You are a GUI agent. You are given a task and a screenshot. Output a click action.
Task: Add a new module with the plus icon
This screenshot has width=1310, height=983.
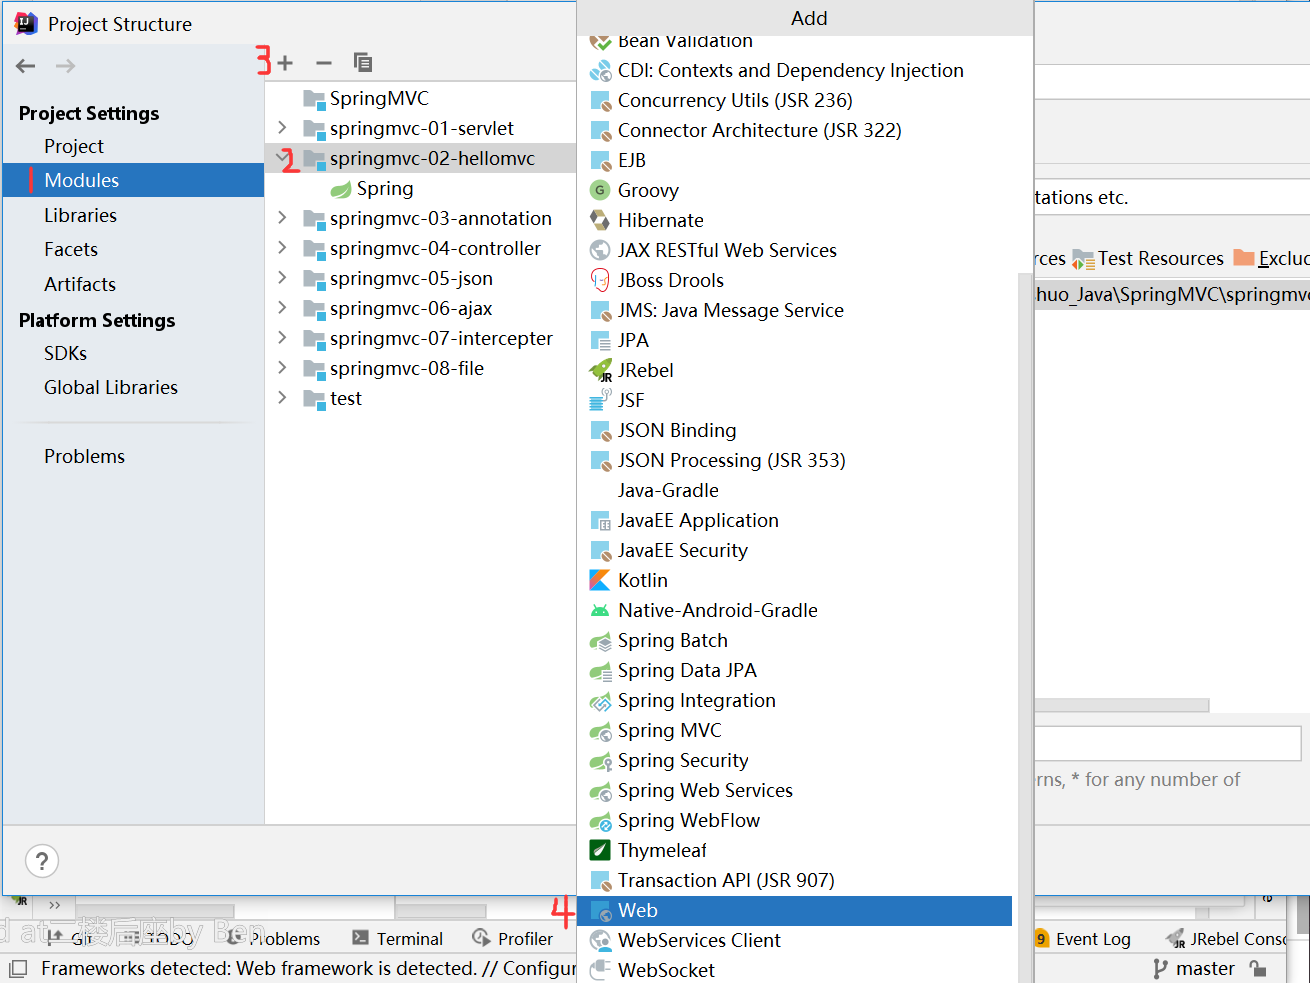coord(287,62)
